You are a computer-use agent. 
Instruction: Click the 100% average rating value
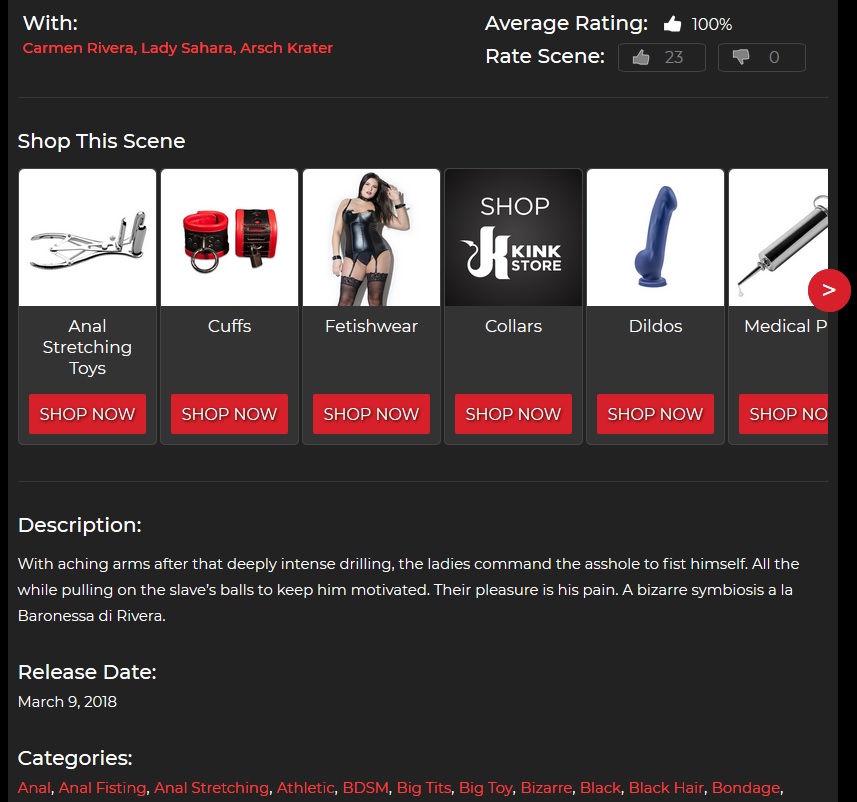712,24
